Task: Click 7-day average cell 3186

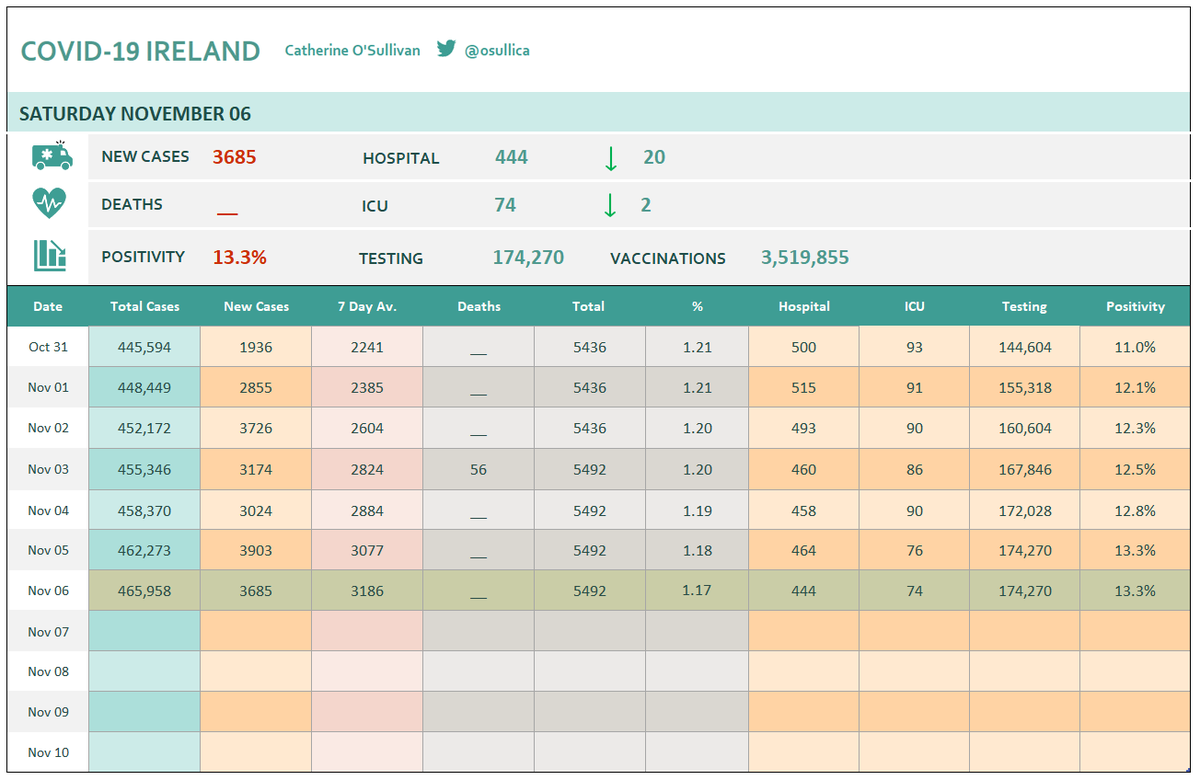Action: tap(367, 590)
